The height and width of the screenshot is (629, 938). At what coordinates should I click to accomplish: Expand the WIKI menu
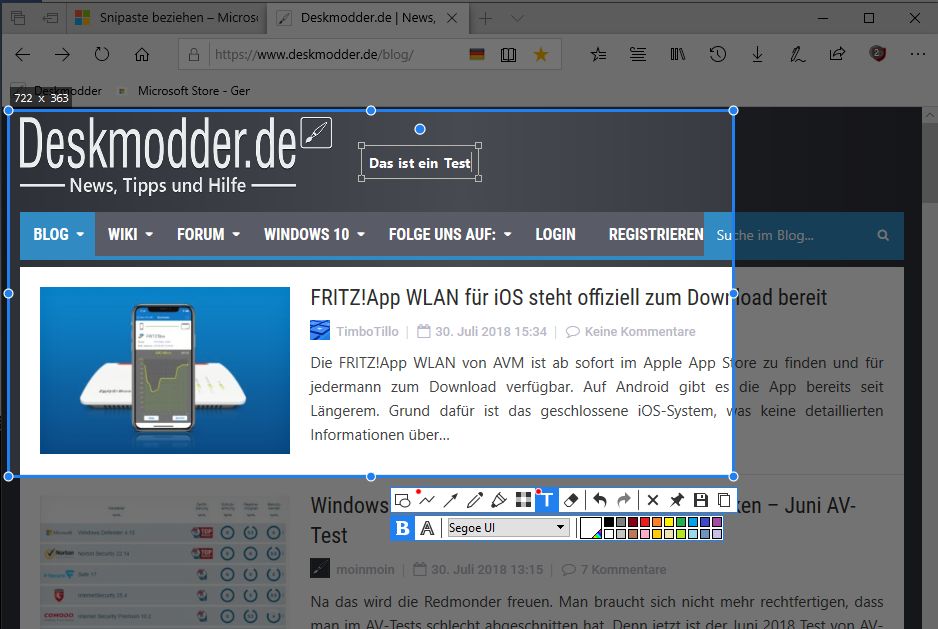coord(130,235)
